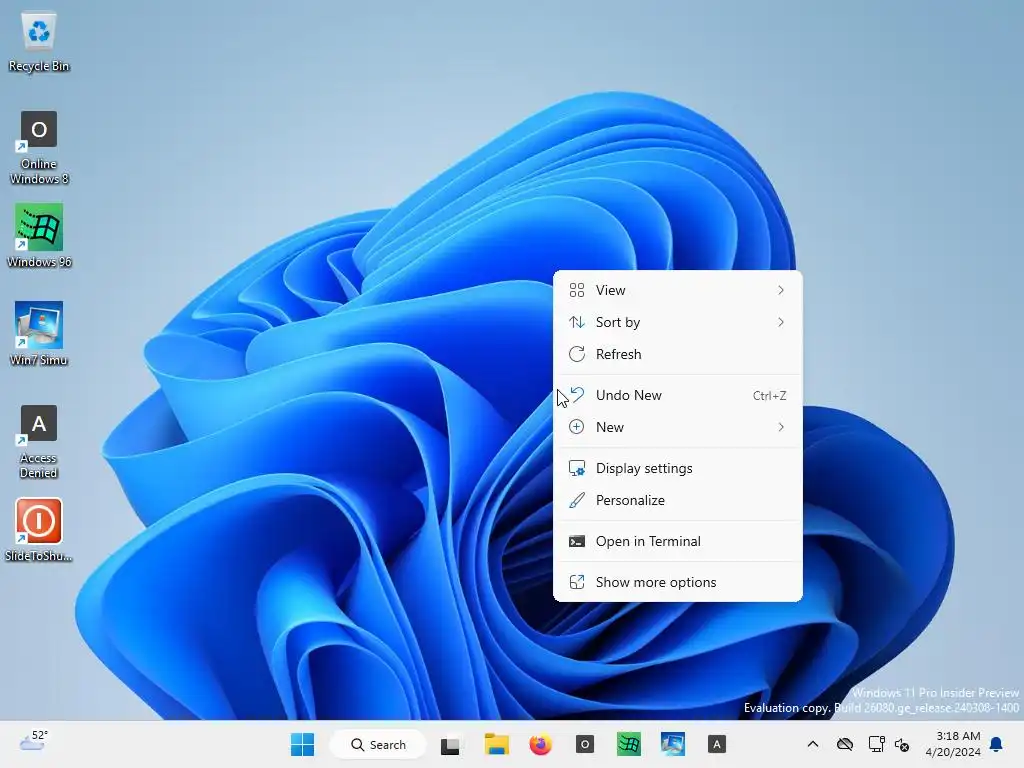Screen dimensions: 1024x768
Task: Click the OneDrive cloud tray icon
Action: pyautogui.click(x=845, y=744)
